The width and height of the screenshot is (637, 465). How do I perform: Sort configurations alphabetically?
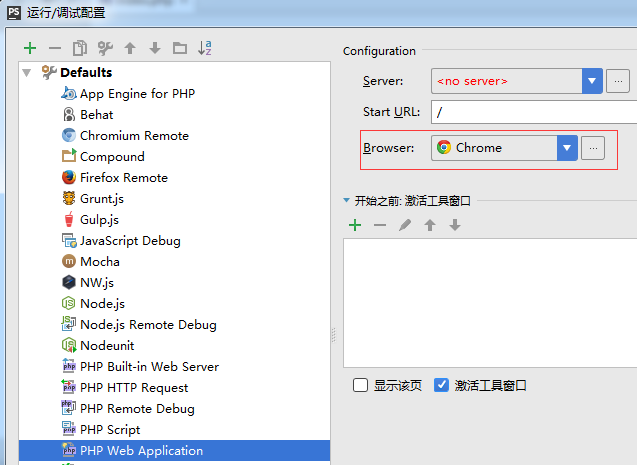pos(205,48)
